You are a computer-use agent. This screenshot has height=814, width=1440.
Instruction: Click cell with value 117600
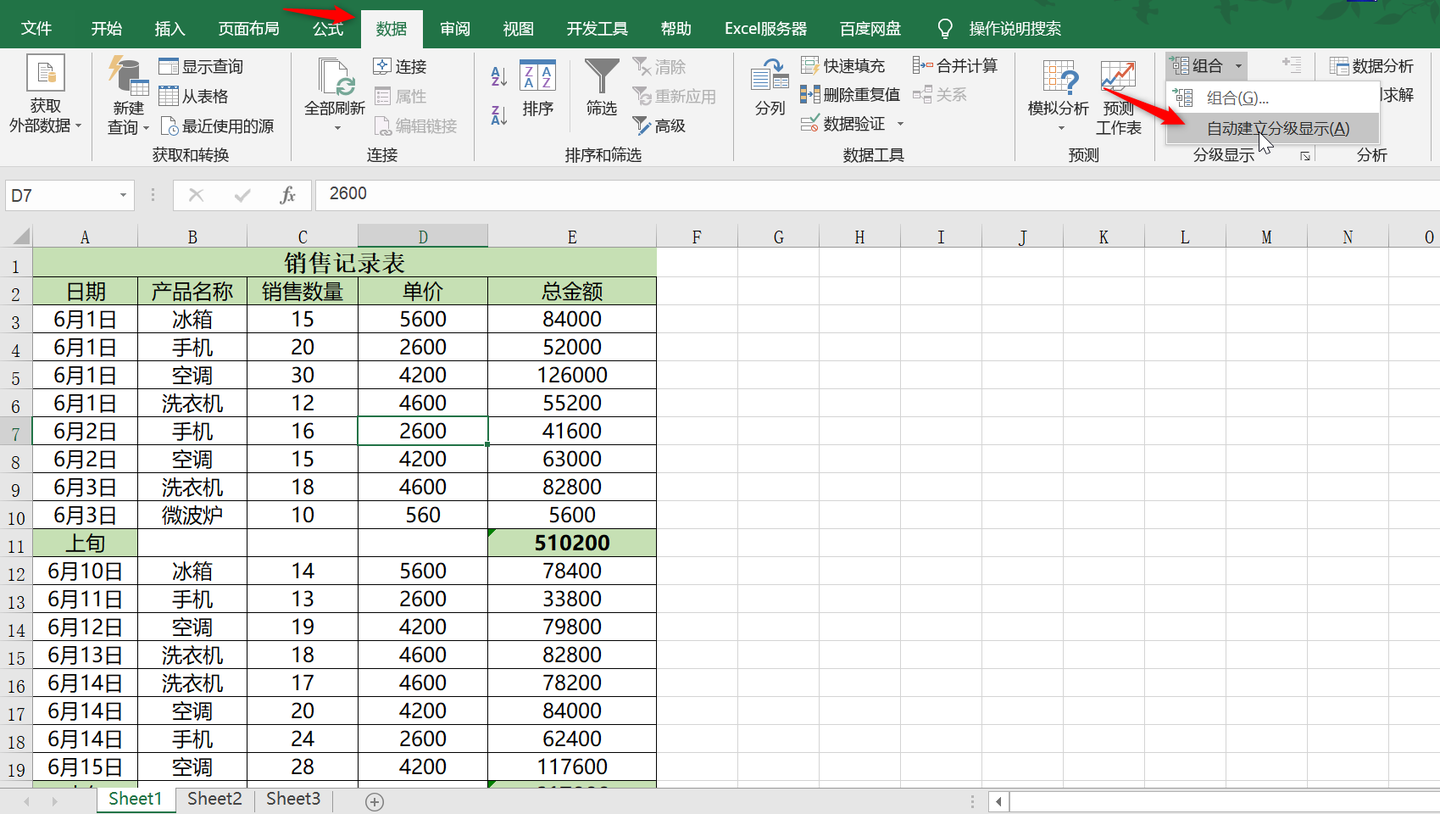(572, 767)
